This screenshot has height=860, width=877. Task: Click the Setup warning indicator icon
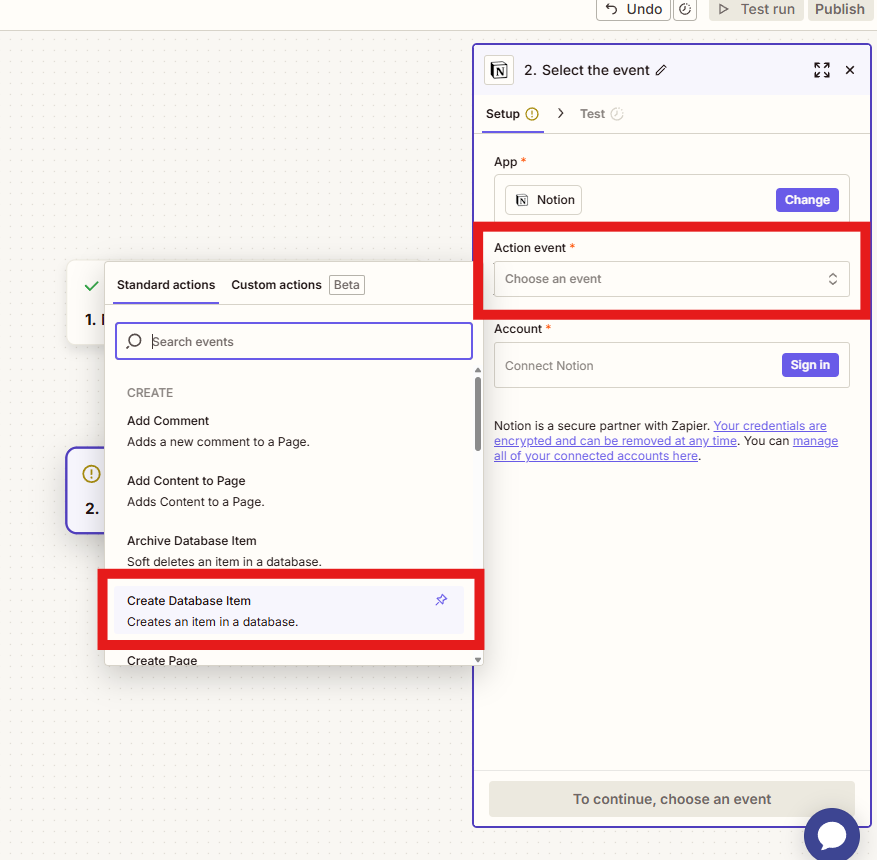tap(532, 114)
